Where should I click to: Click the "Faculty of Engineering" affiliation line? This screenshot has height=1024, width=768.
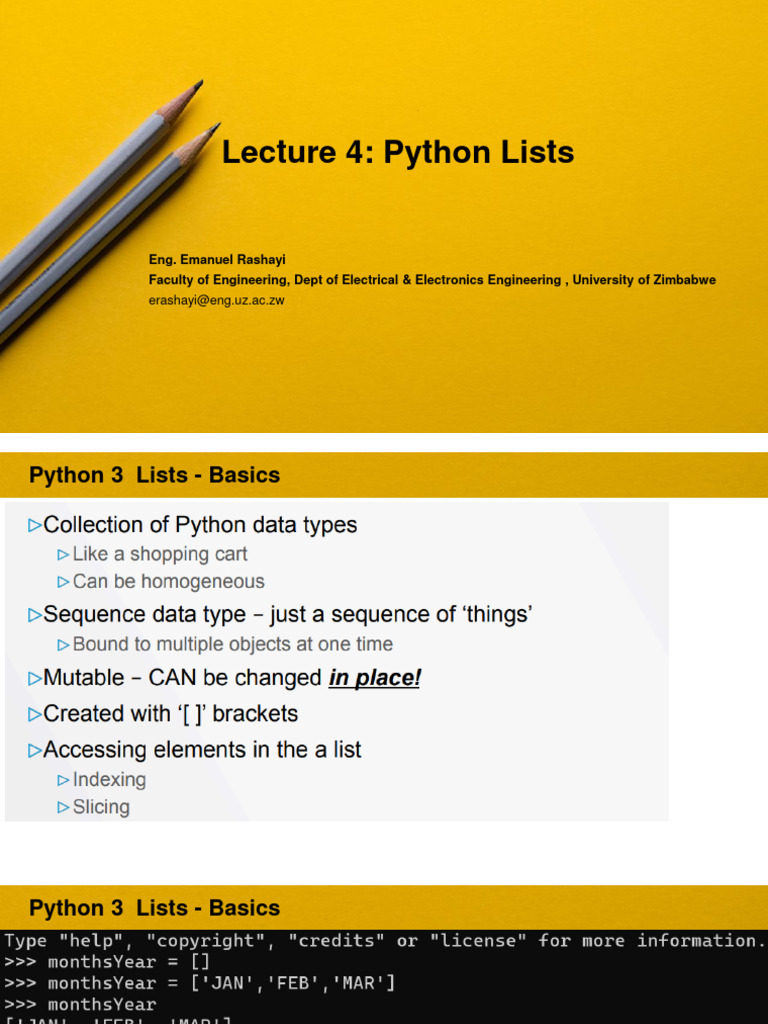click(x=432, y=280)
